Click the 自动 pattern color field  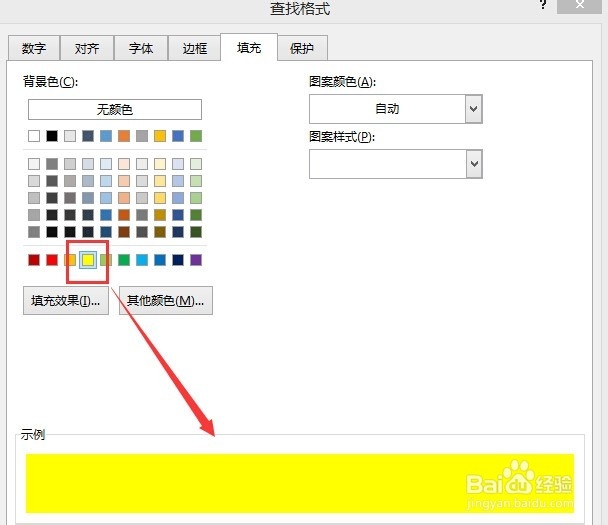(387, 109)
